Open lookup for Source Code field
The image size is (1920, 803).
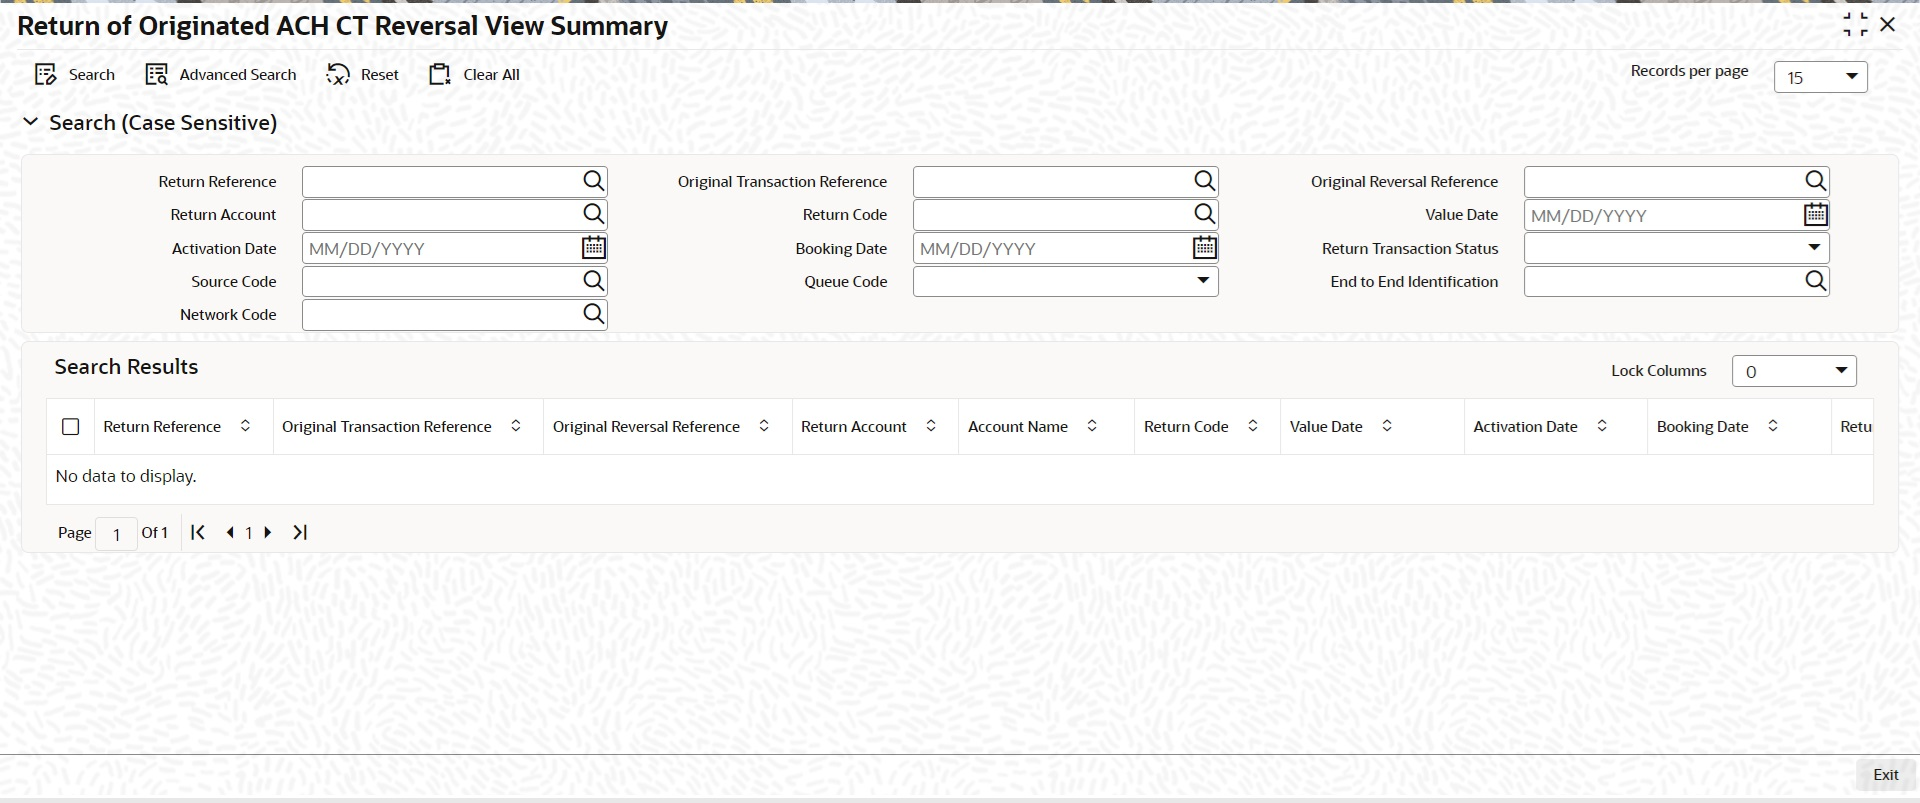(594, 281)
